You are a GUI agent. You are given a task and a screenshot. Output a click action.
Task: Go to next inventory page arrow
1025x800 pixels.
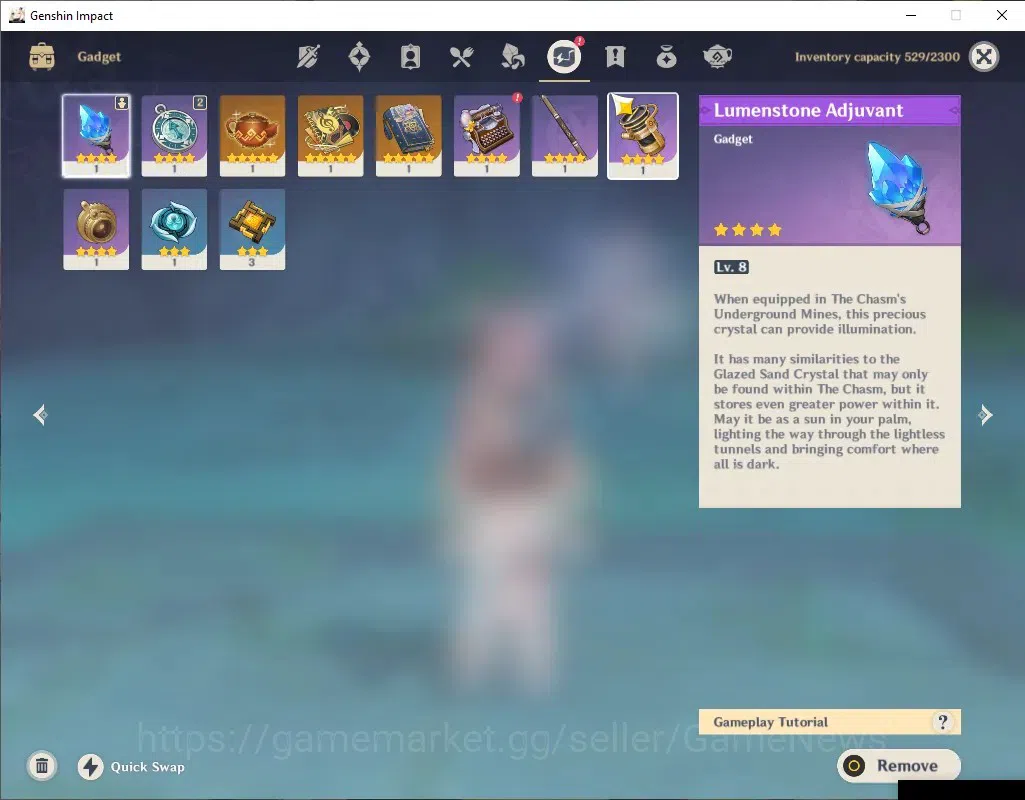pos(985,414)
